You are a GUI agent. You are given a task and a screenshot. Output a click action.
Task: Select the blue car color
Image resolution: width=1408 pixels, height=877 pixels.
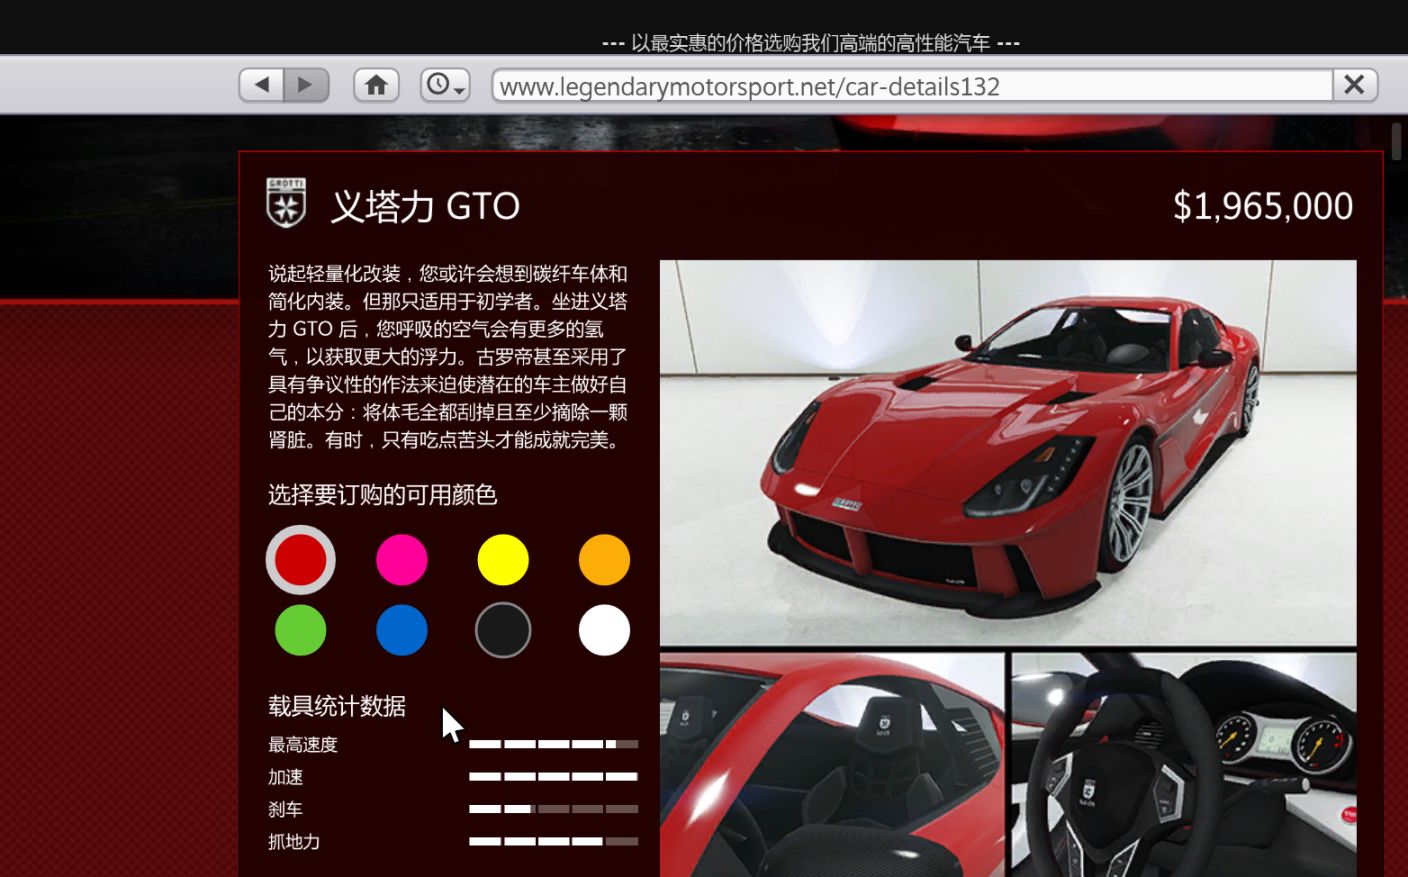[x=402, y=630]
